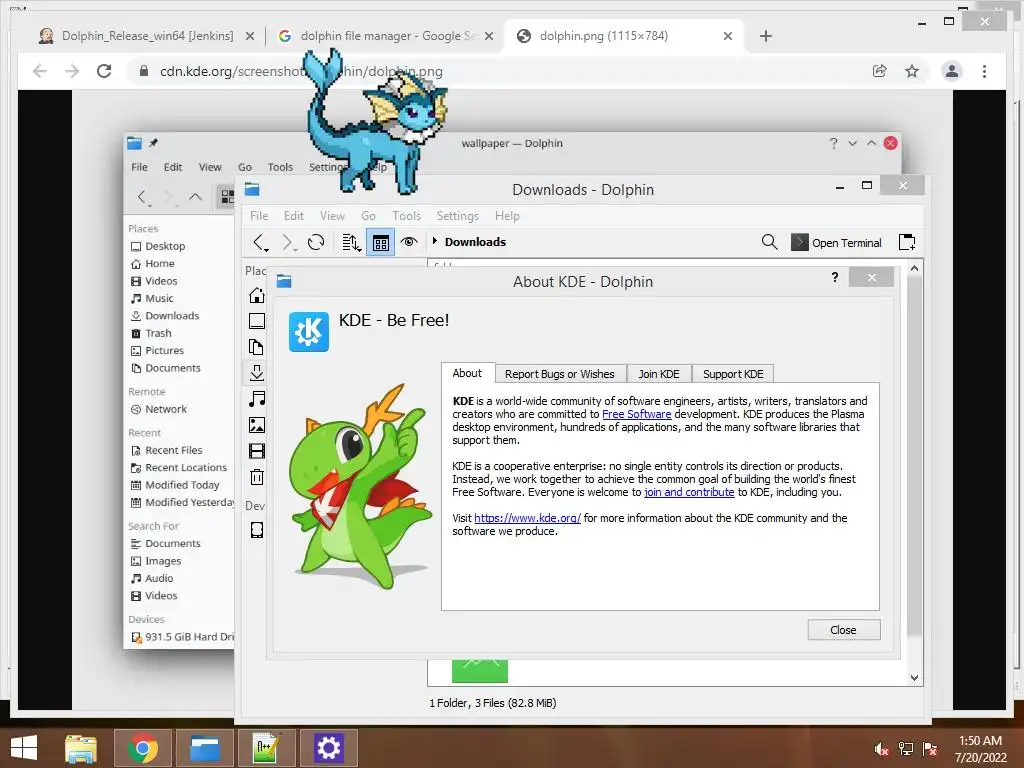Go back in the Chrome toolbar
This screenshot has height=768, width=1024.
pyautogui.click(x=40, y=71)
